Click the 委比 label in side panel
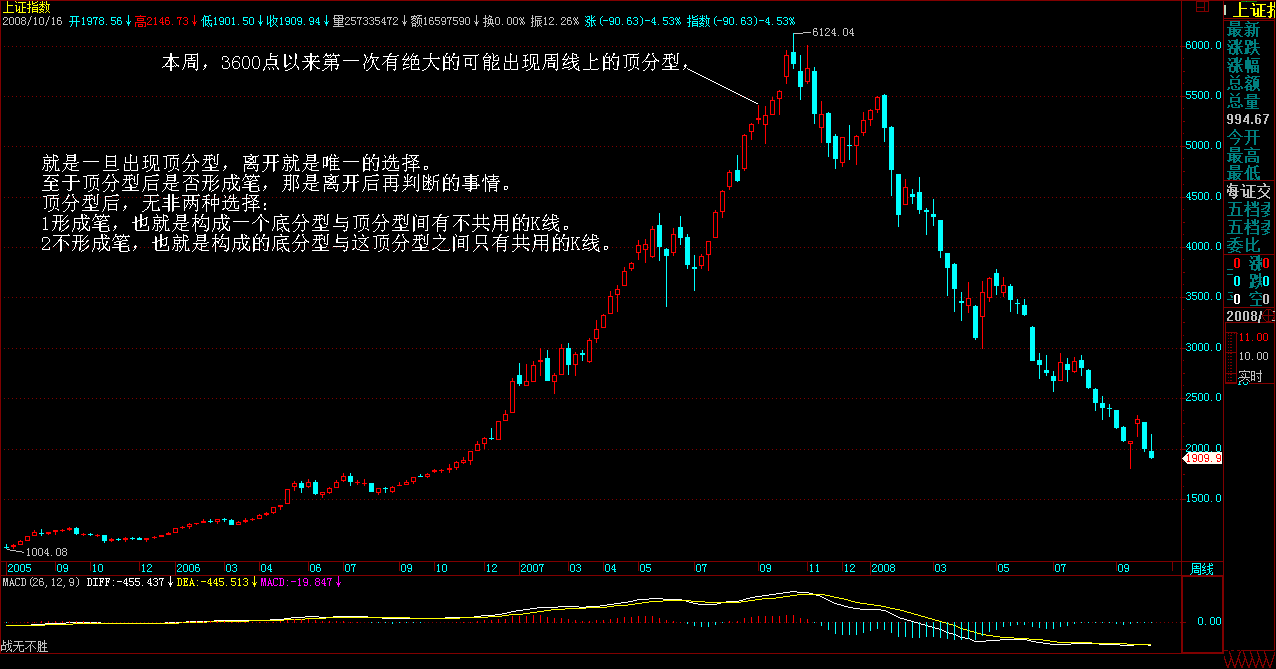 [1244, 245]
